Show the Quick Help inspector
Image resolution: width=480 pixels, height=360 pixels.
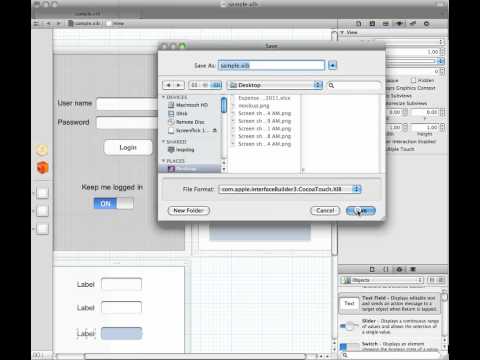coord(372,24)
